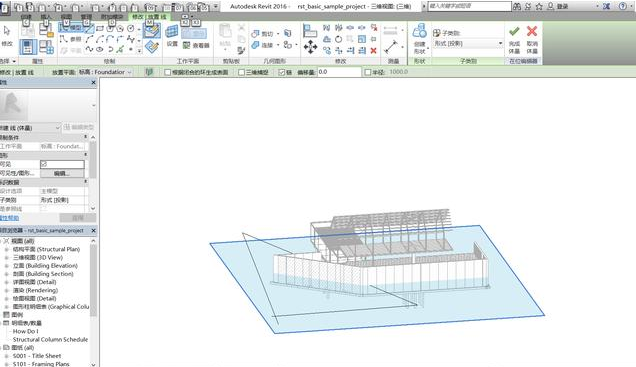Open the Add-Ins ribbon tab

112,17
